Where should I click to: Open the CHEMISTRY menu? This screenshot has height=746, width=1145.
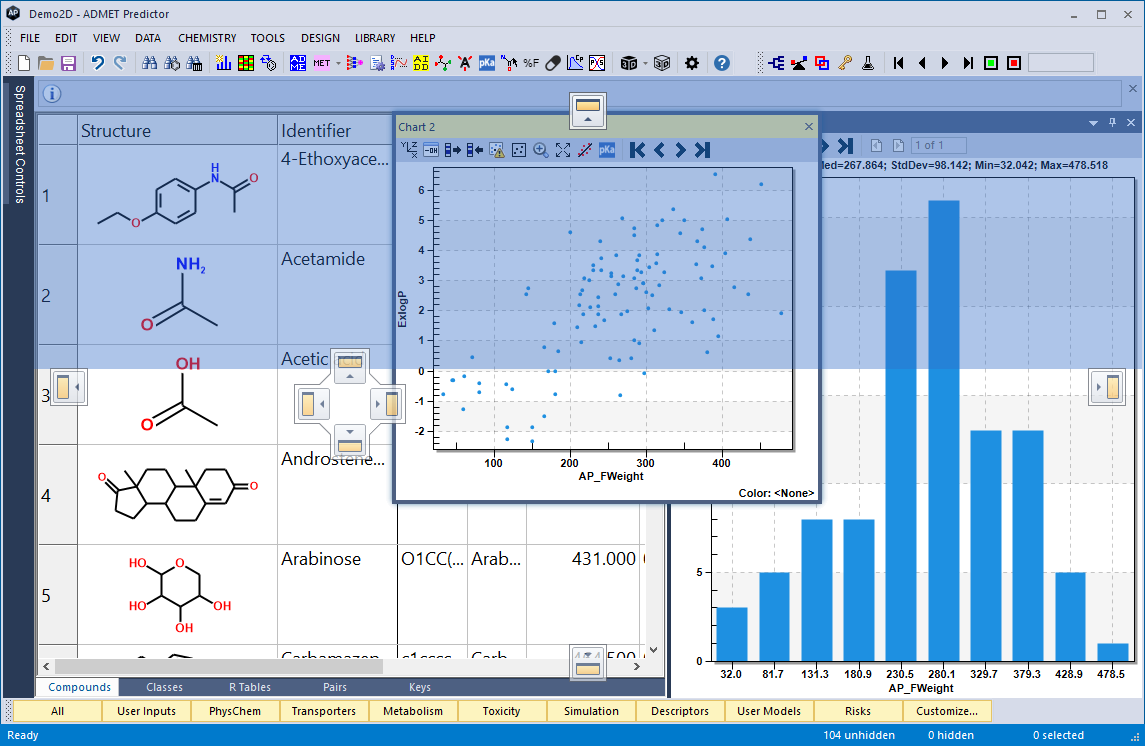click(x=207, y=38)
